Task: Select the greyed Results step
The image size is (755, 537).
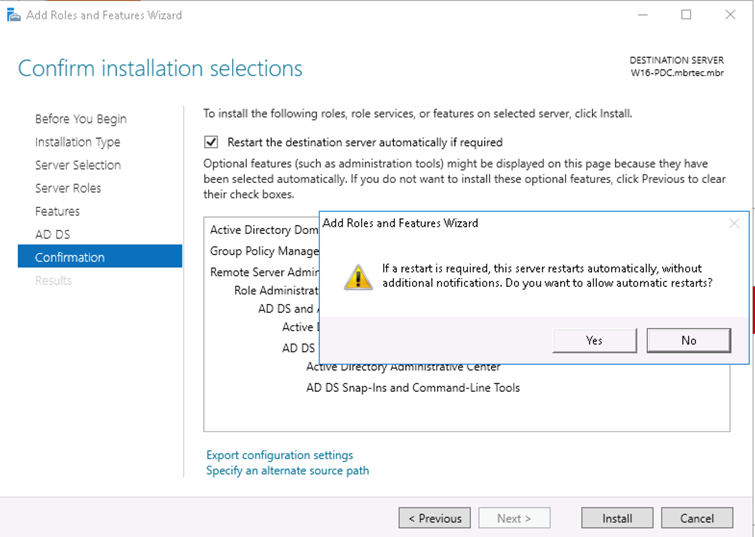Action: click(x=53, y=280)
